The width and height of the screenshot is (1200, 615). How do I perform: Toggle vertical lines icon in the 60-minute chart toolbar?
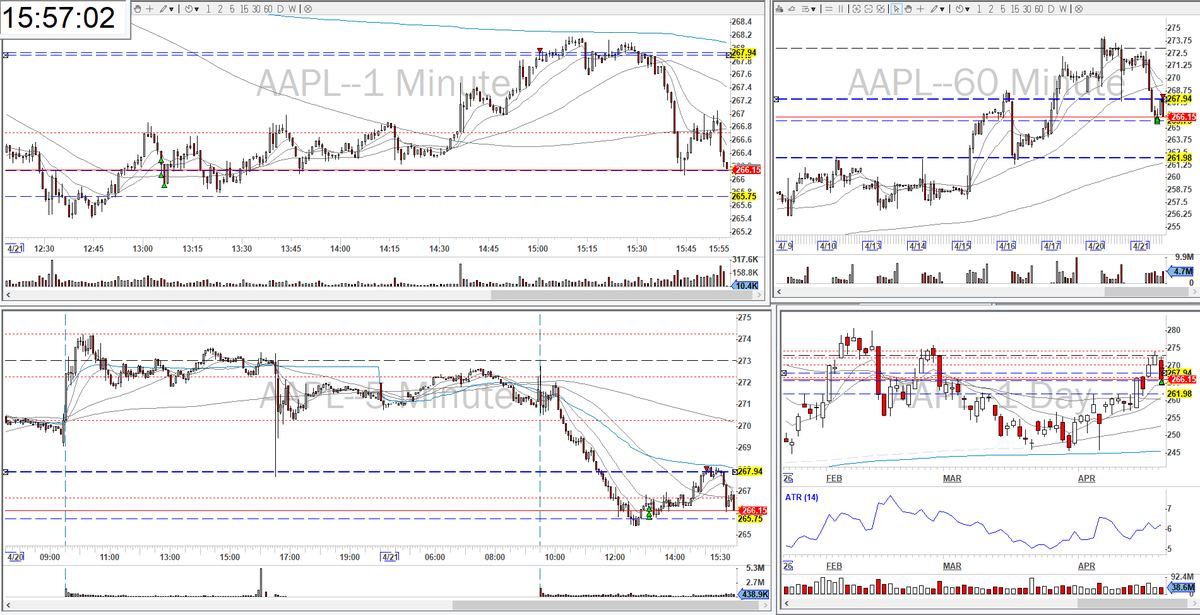pyautogui.click(x=841, y=9)
